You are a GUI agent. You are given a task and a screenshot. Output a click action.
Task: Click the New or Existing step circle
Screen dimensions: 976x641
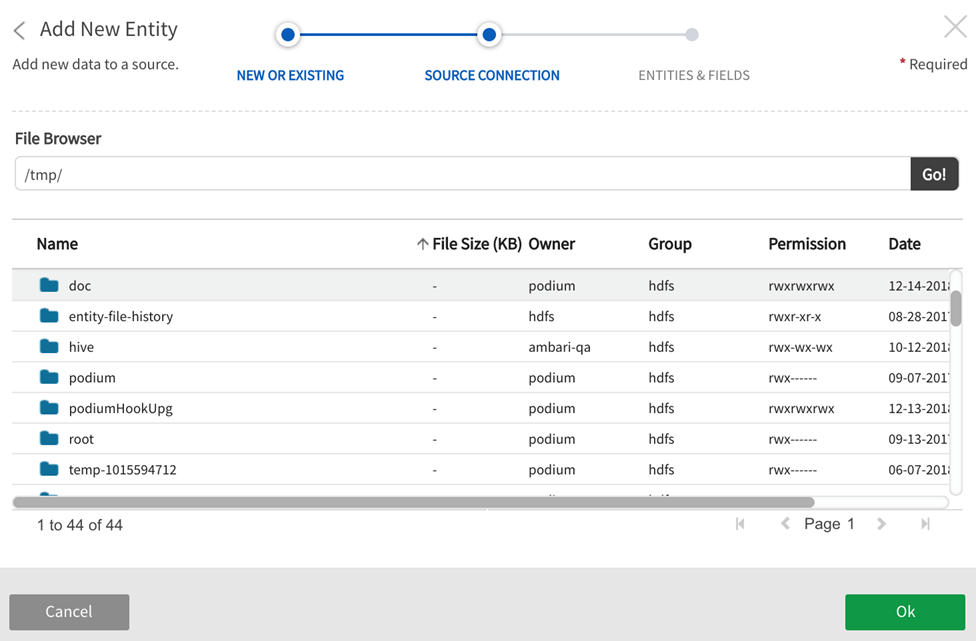[x=288, y=34]
